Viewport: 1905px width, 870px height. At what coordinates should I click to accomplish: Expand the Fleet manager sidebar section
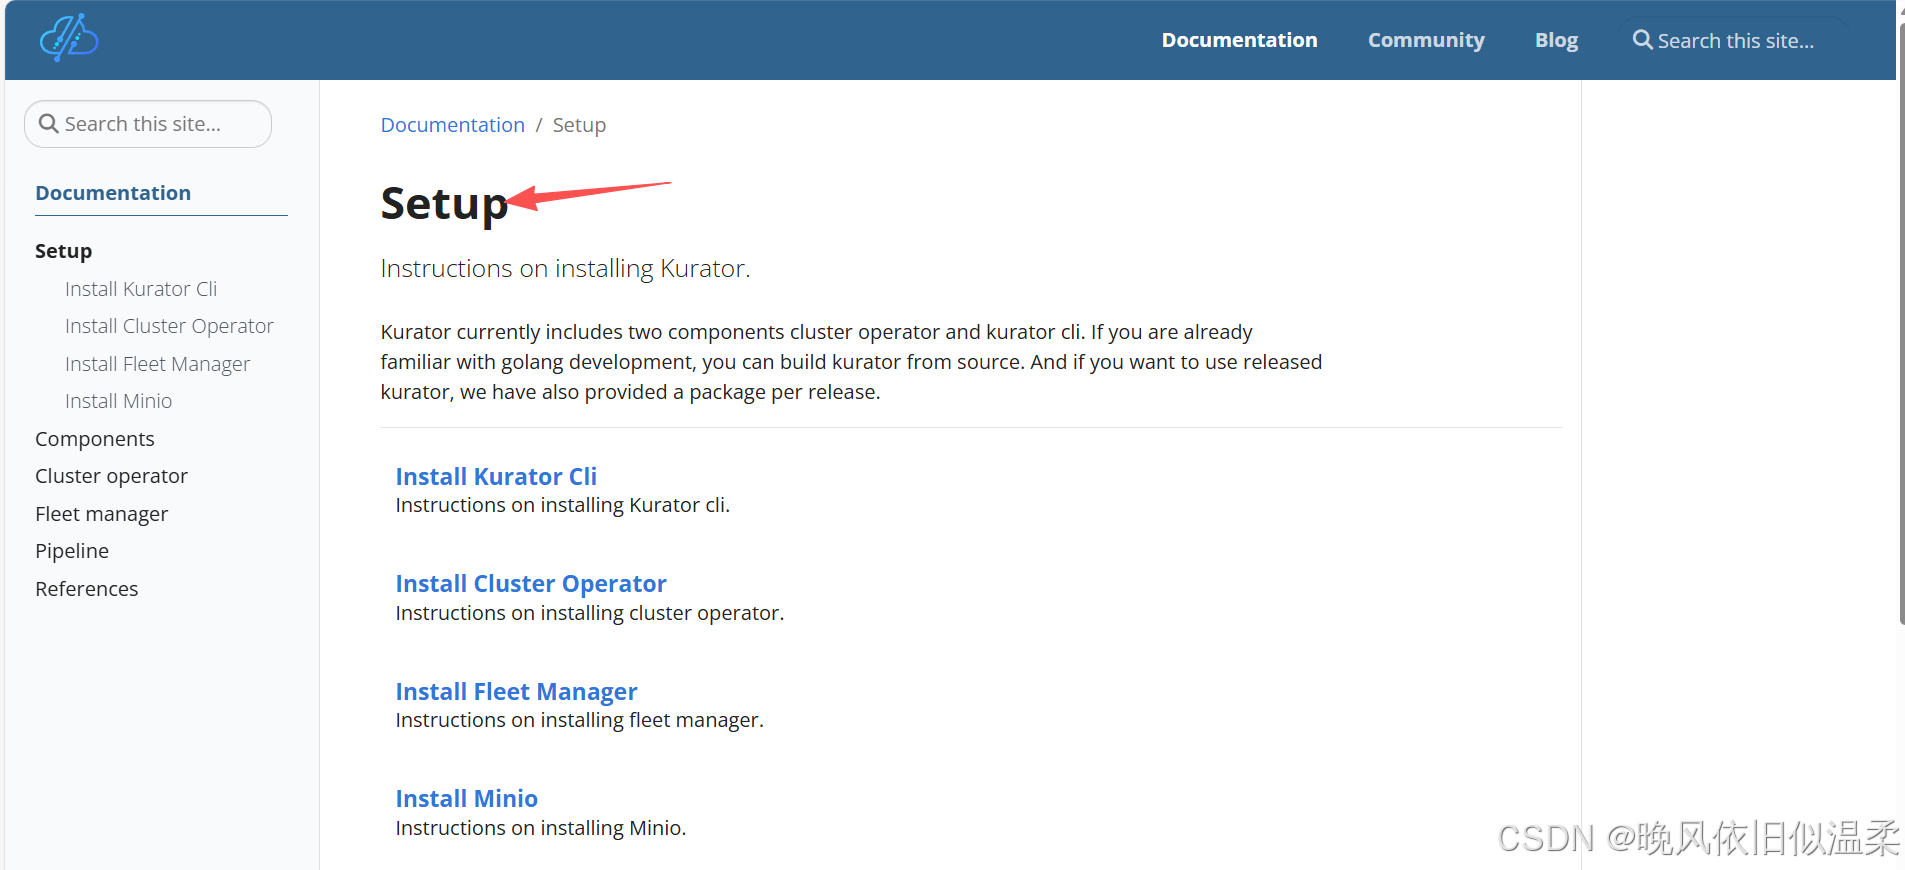[101, 514]
